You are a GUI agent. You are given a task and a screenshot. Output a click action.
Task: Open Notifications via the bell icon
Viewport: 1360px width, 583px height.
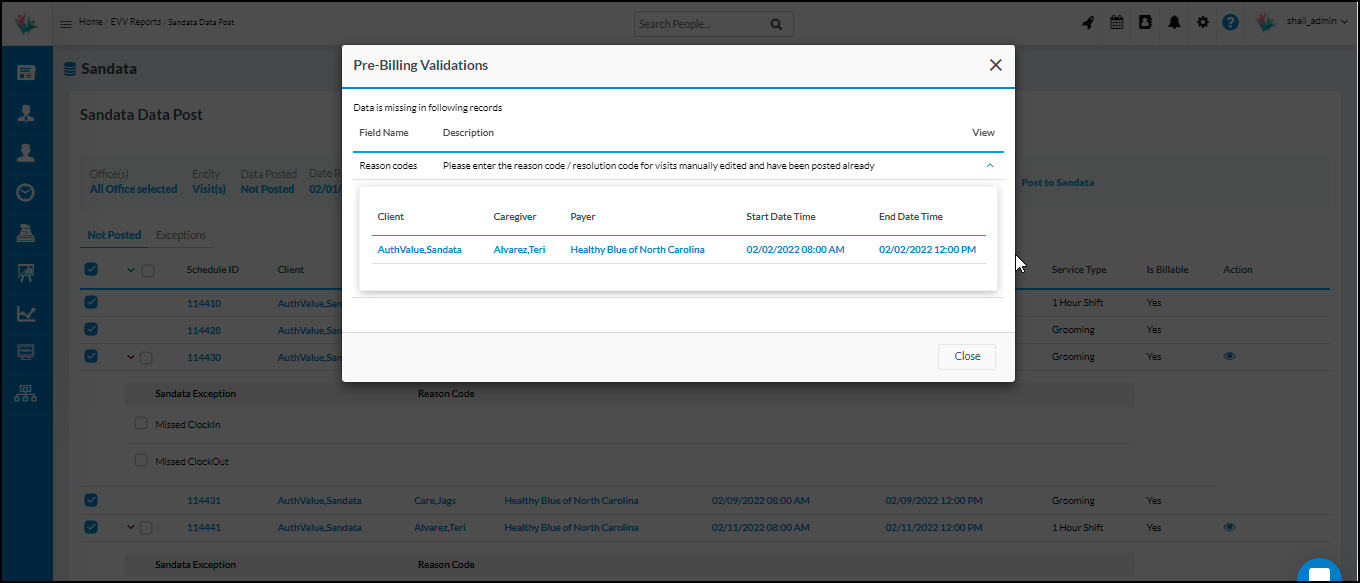point(1174,21)
